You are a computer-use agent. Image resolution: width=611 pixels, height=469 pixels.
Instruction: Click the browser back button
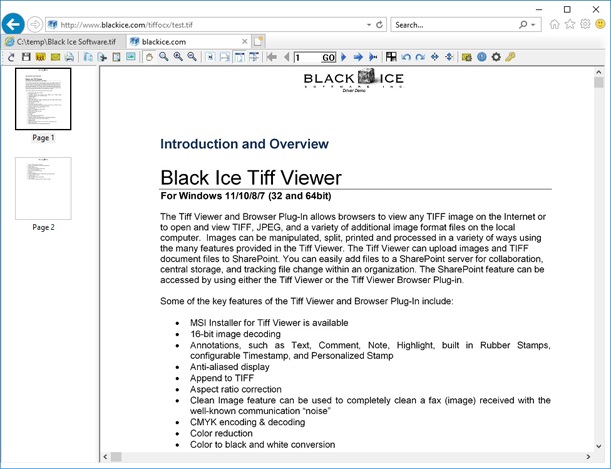click(x=13, y=23)
